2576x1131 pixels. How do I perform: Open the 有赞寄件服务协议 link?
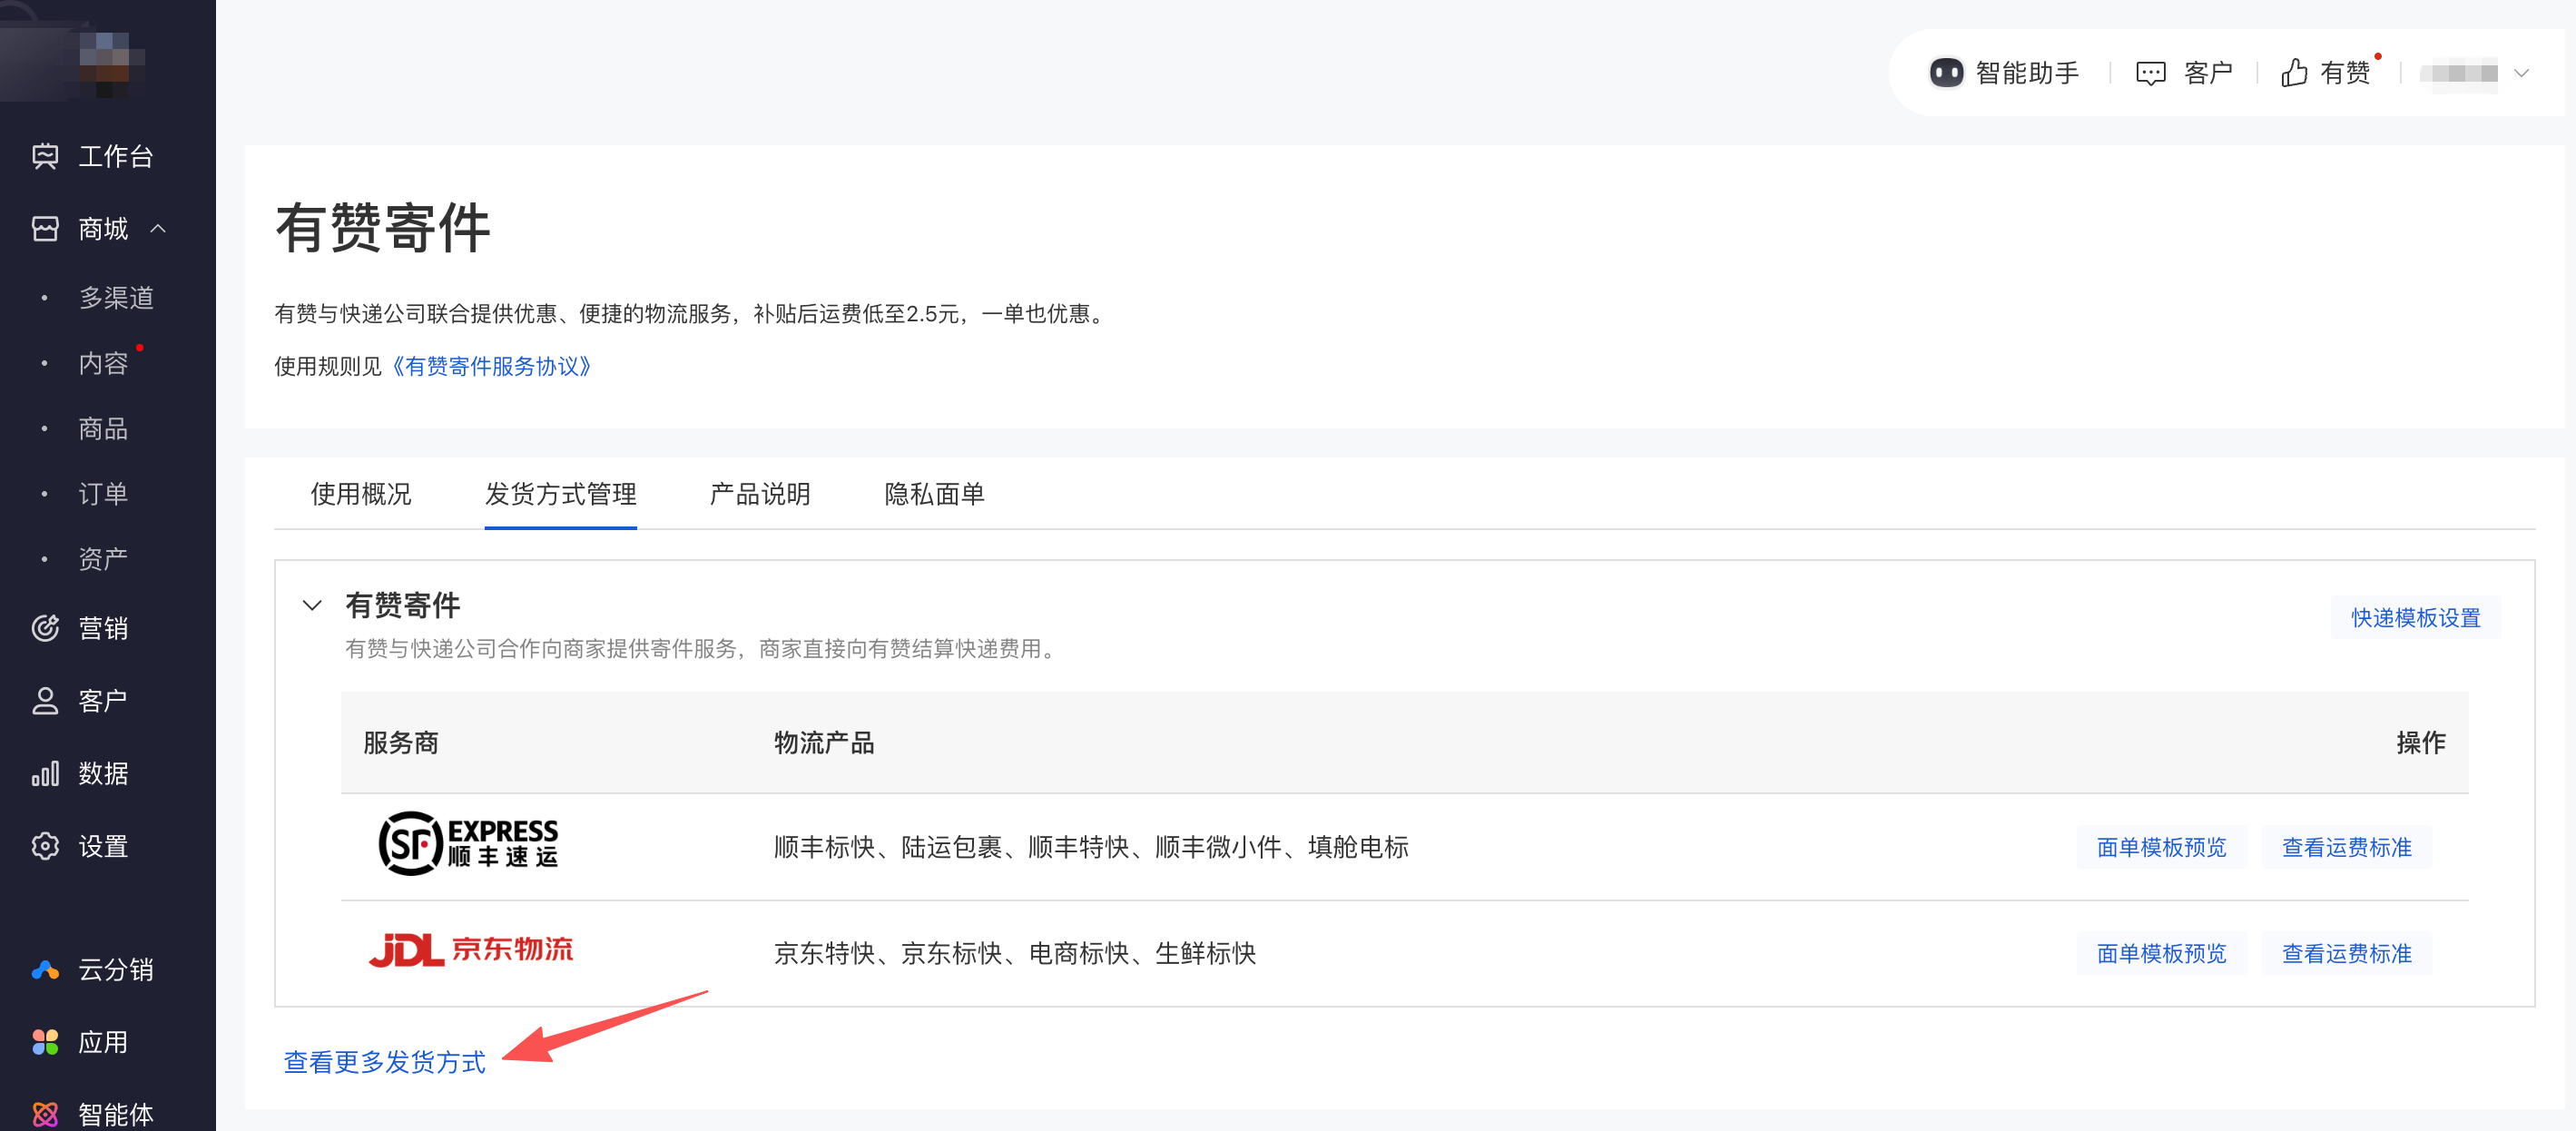click(492, 367)
